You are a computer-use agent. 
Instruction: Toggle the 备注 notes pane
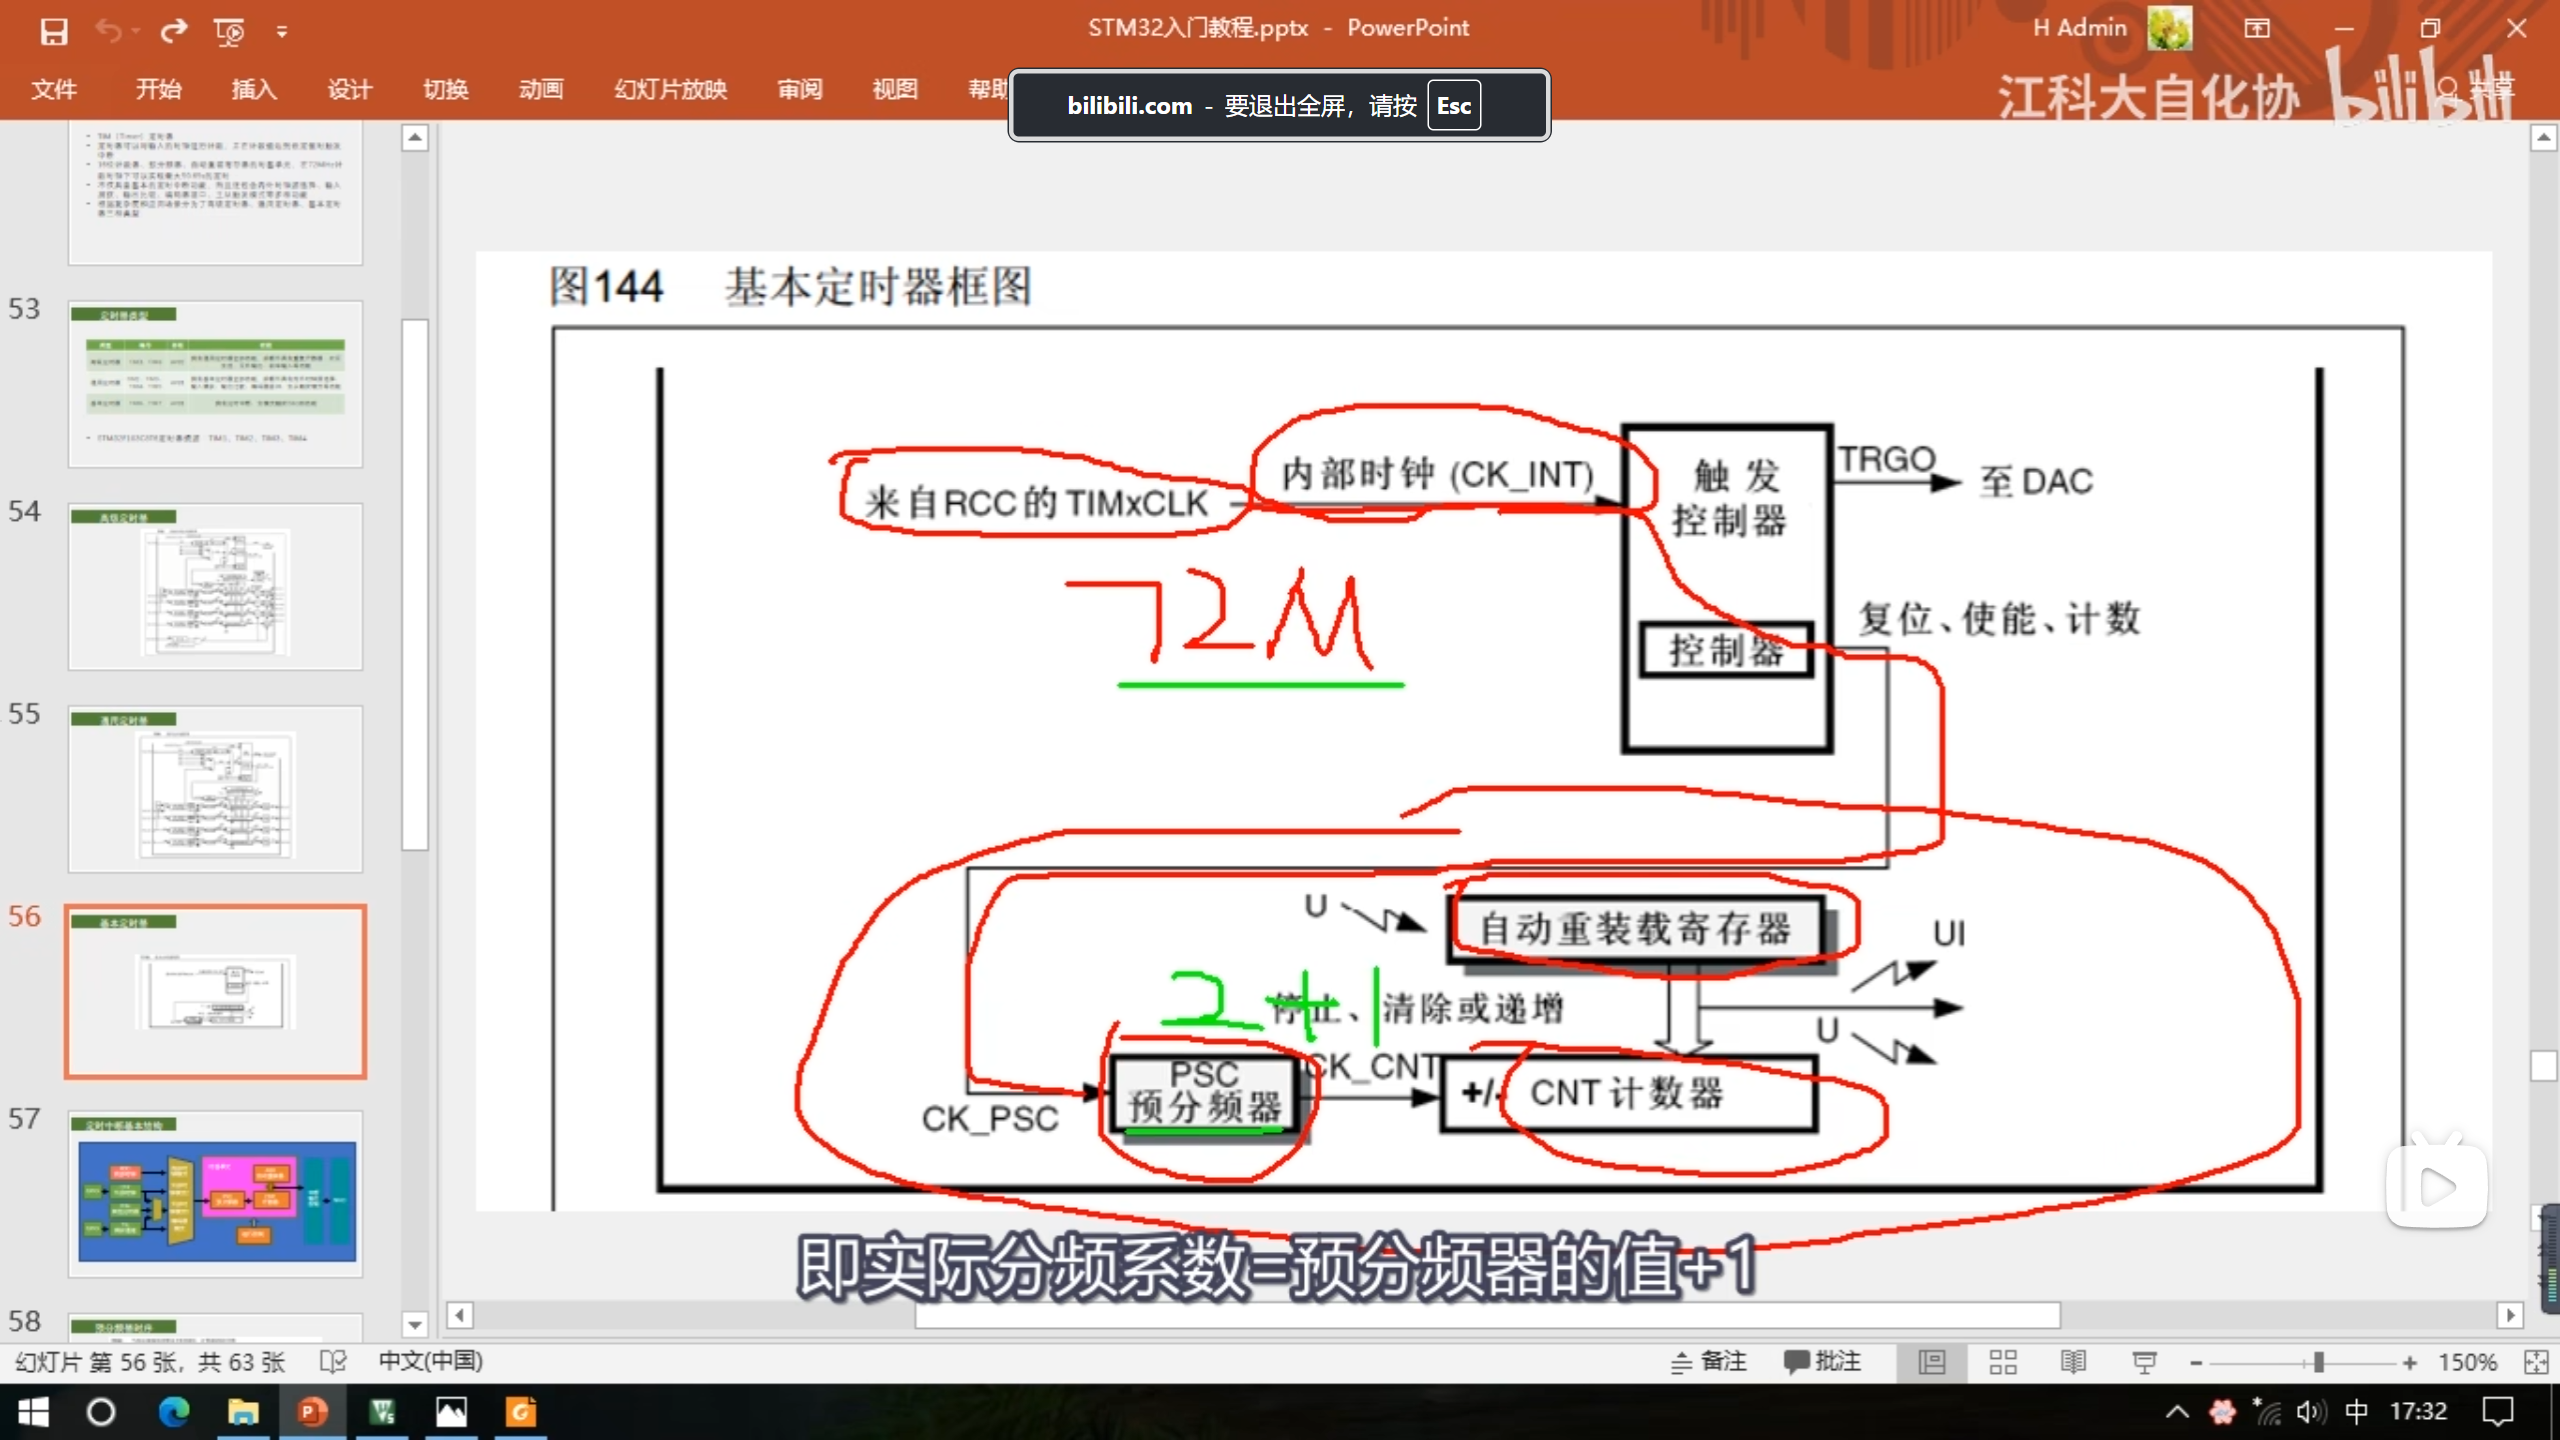(x=1709, y=1361)
